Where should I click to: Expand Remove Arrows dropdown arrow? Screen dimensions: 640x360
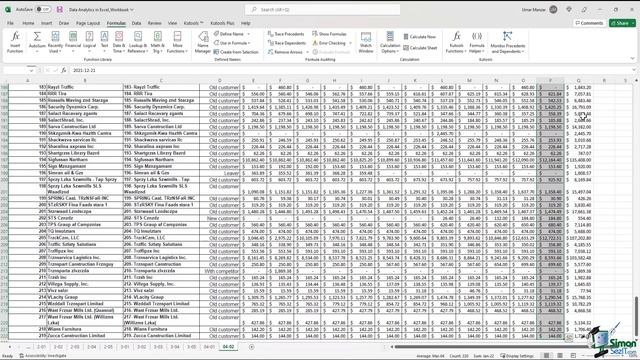pos(307,52)
